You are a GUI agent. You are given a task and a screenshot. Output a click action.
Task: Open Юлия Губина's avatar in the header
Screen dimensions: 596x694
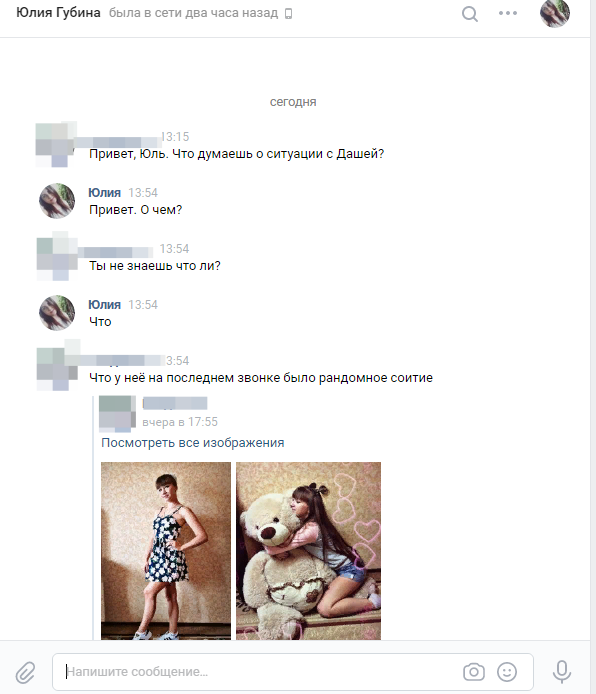tap(554, 13)
